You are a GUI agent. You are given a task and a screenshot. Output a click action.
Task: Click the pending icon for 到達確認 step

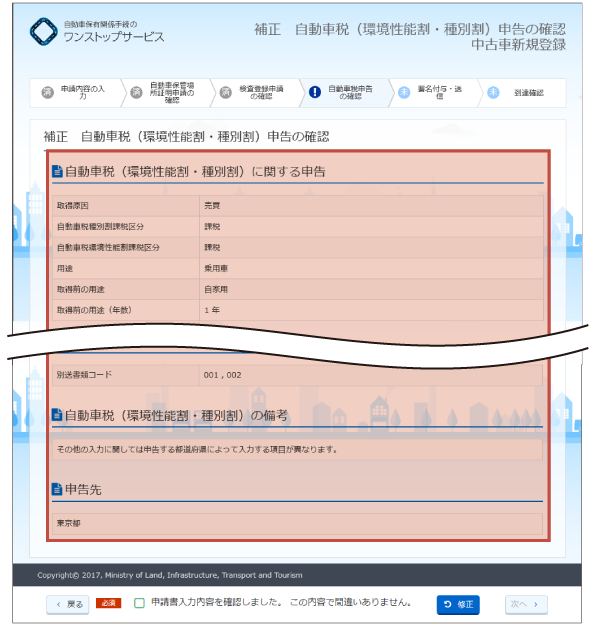coord(493,92)
